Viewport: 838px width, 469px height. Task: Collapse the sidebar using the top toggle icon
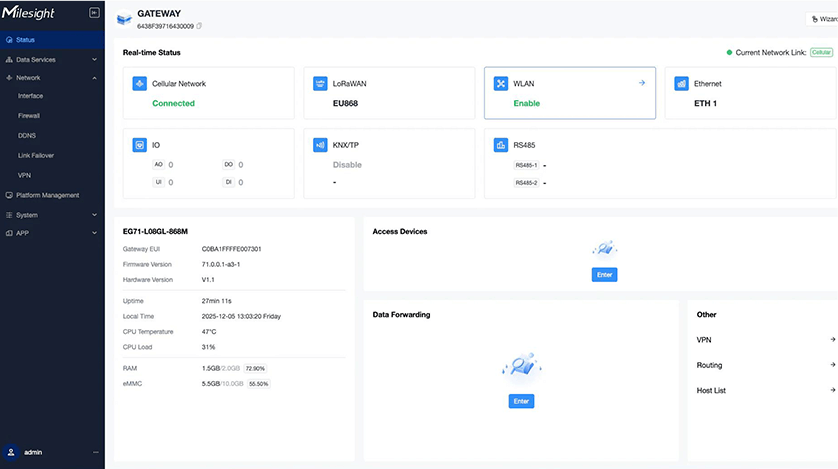(94, 13)
